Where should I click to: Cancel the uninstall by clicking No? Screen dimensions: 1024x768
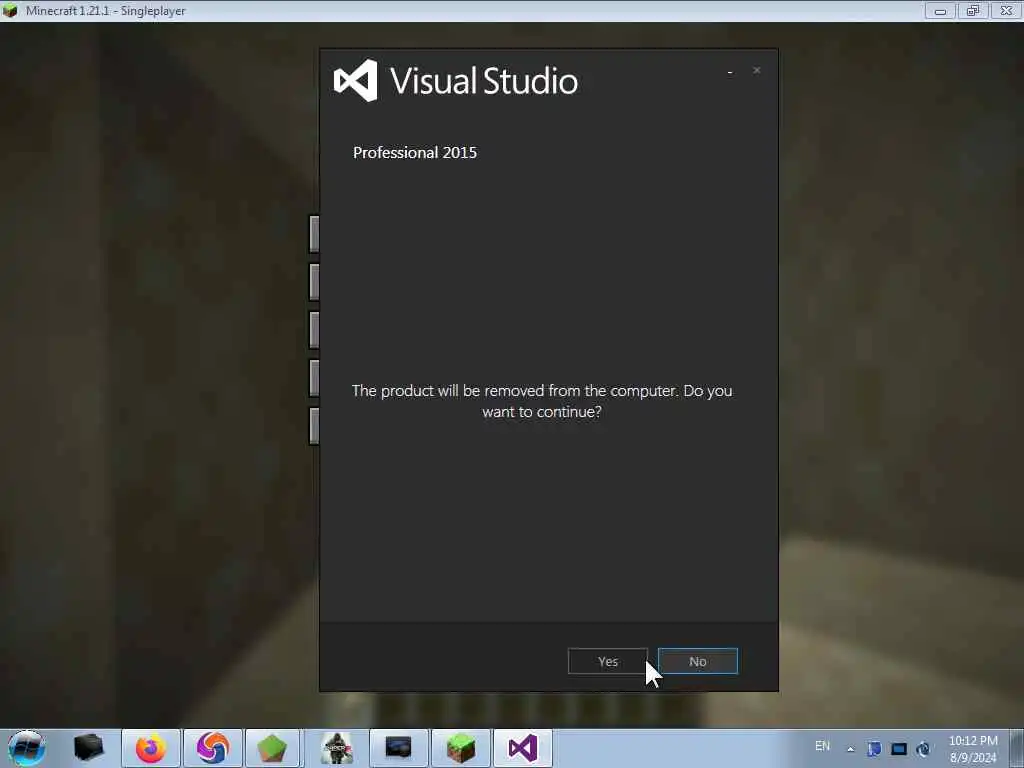tap(697, 661)
